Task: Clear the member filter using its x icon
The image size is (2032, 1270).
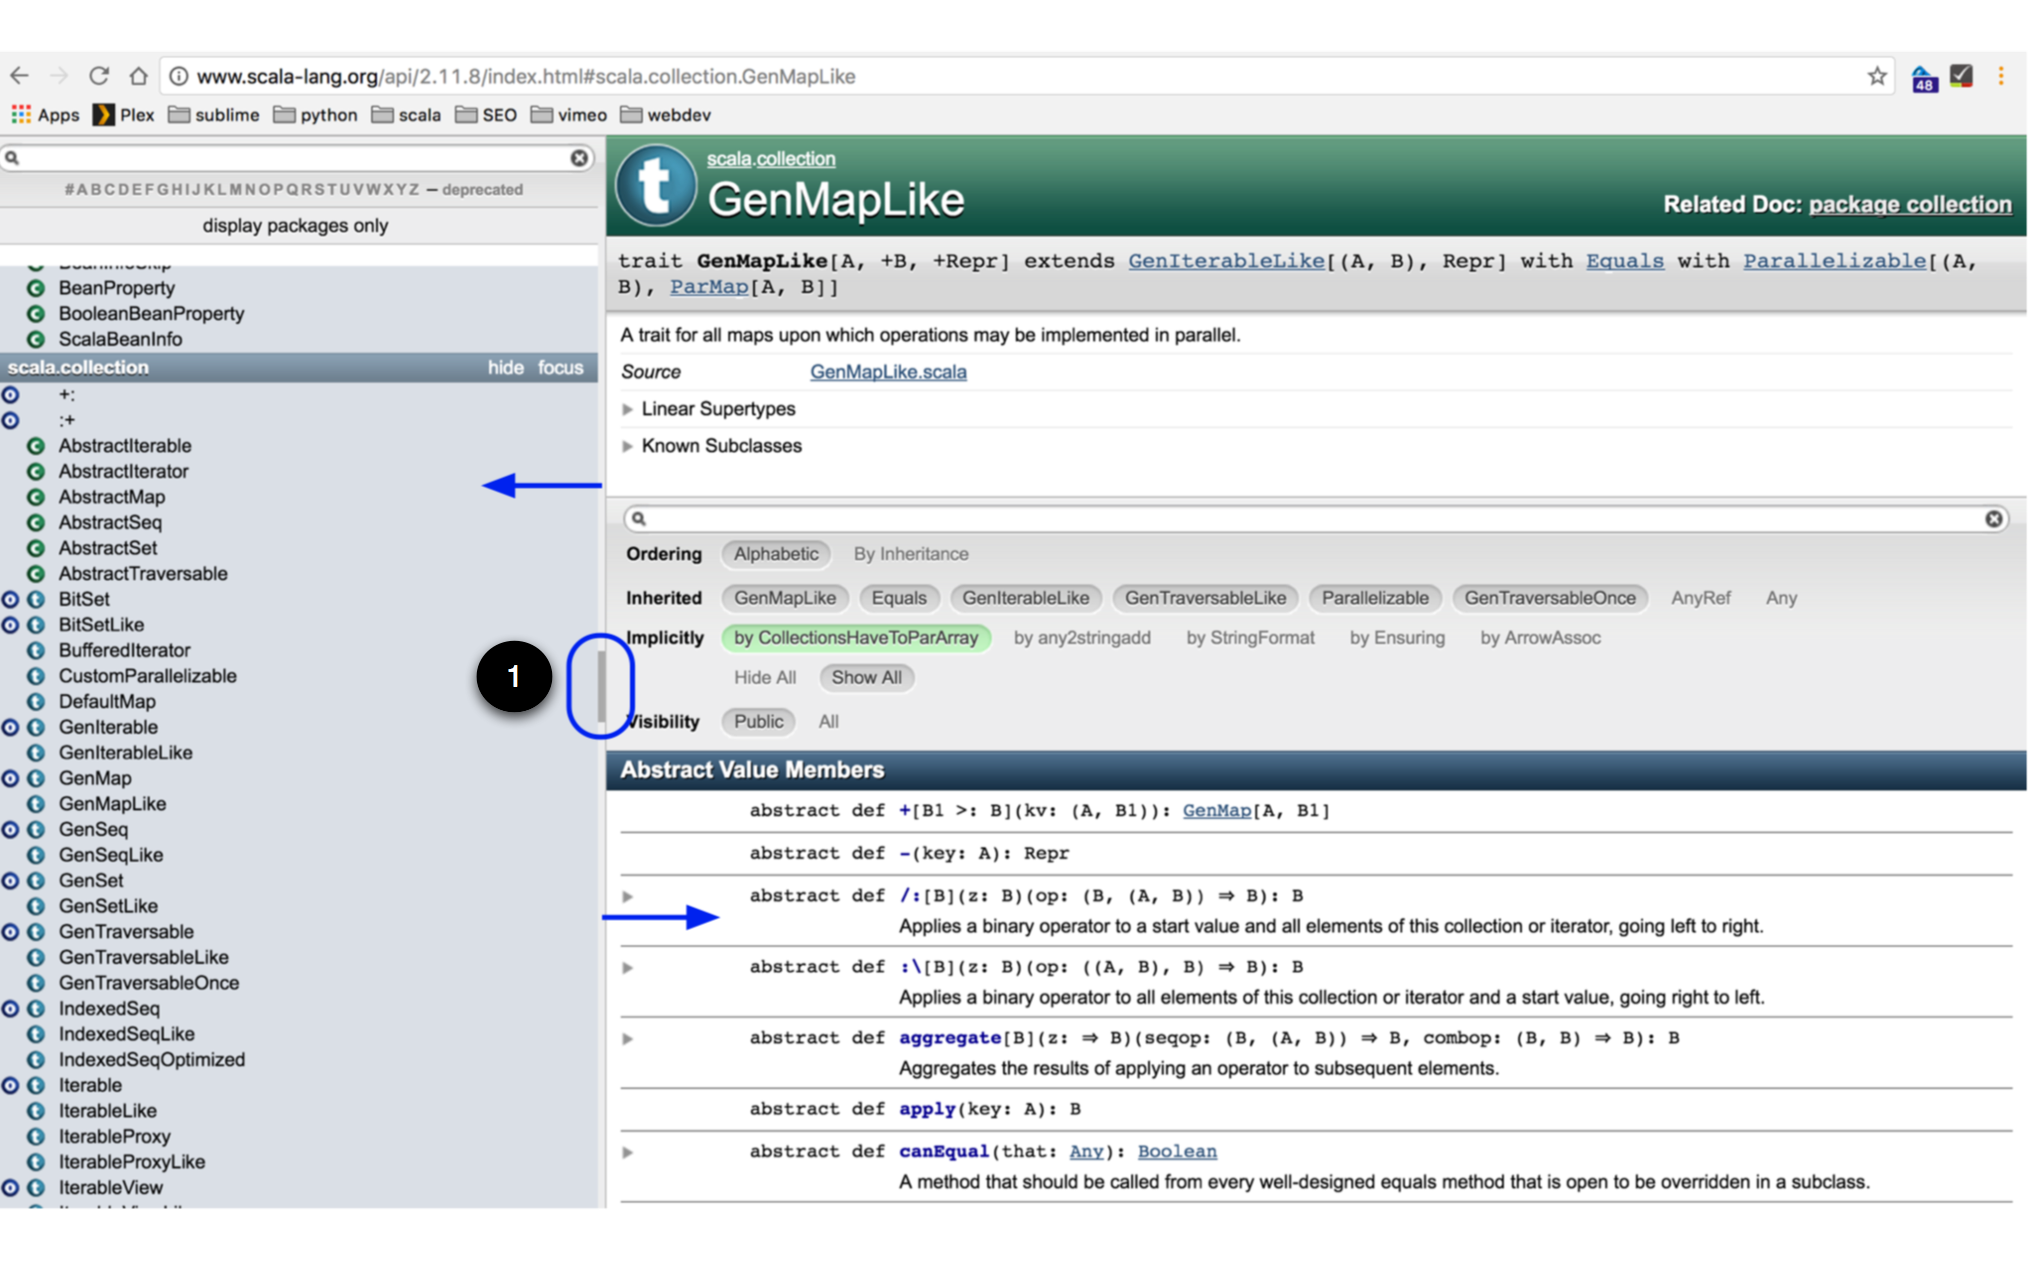Action: click(x=1993, y=518)
